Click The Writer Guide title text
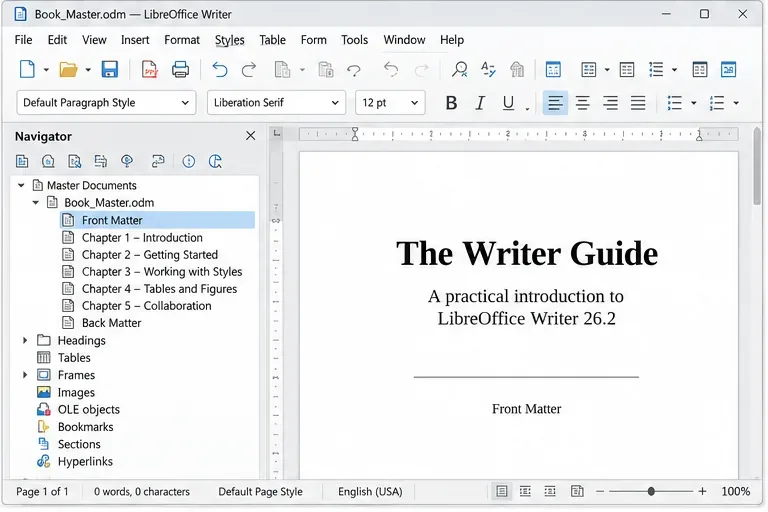Viewport: 768px width, 512px height. click(x=527, y=253)
